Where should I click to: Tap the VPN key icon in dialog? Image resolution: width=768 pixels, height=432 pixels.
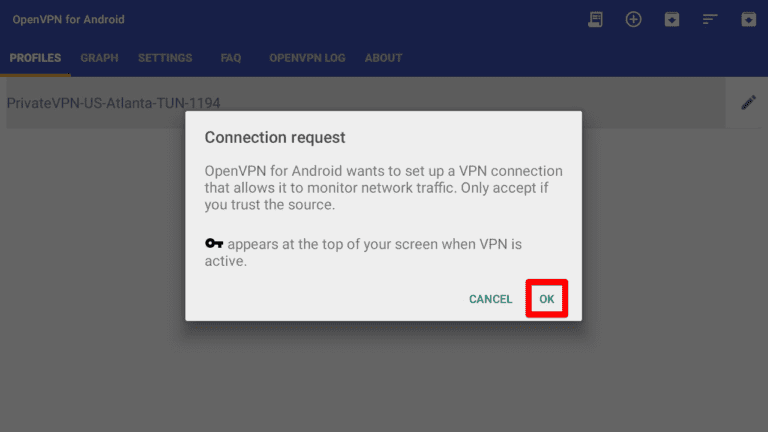click(x=214, y=243)
